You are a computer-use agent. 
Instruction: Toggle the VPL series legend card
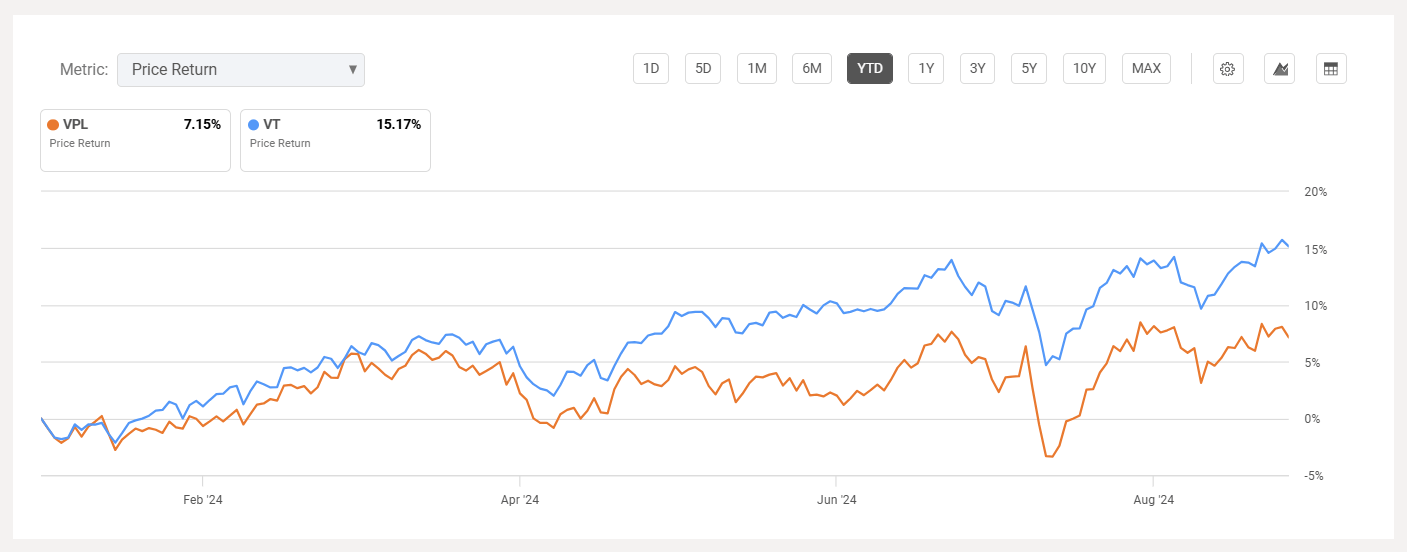tap(135, 140)
